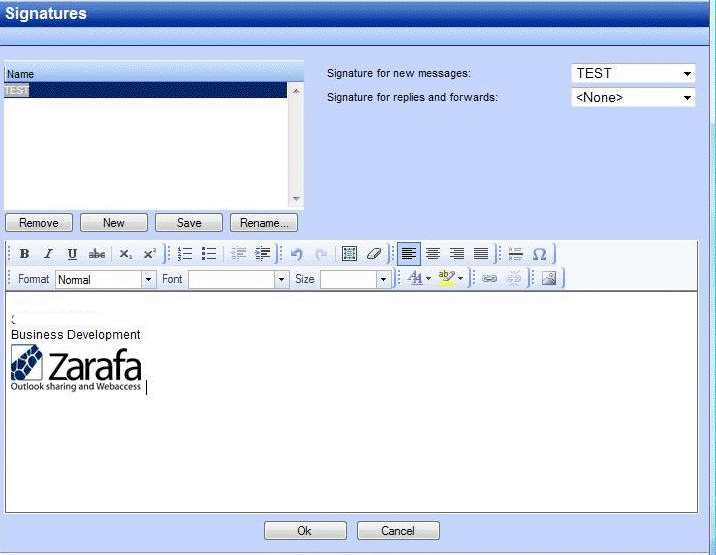
Task: Click the insert special character omega icon
Action: point(539,254)
